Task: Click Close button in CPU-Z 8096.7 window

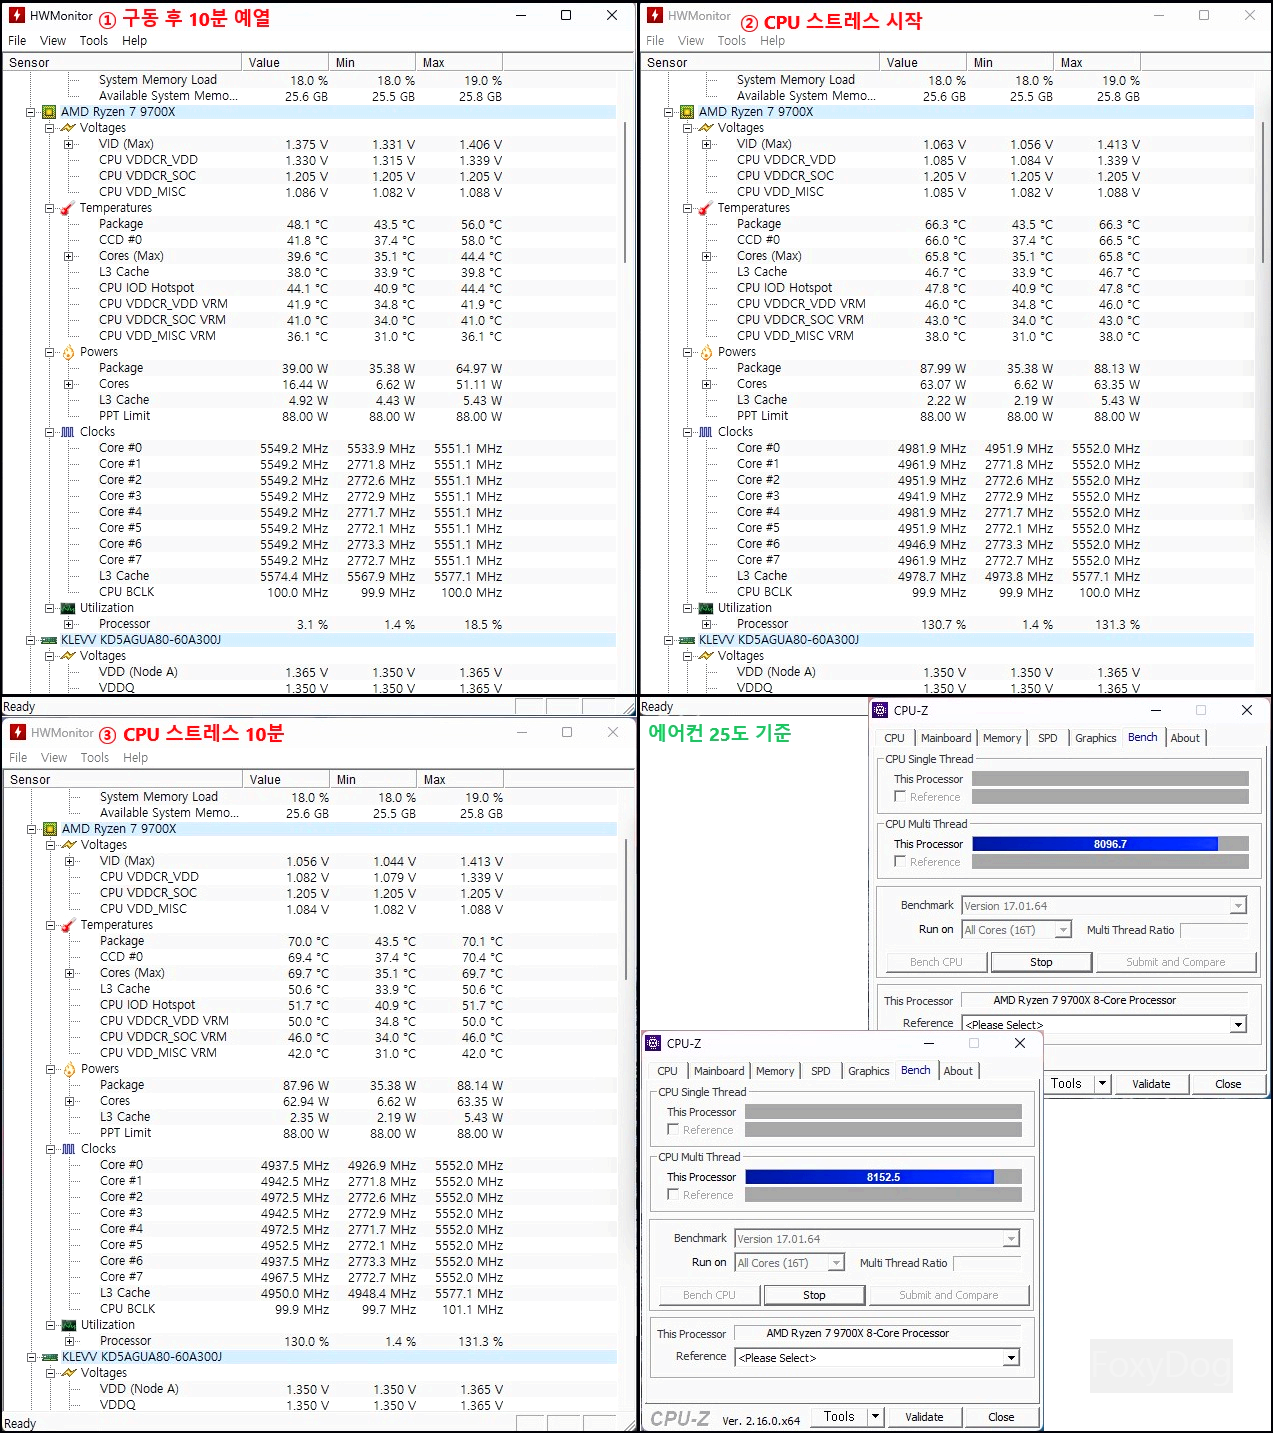Action: coord(1228,1084)
